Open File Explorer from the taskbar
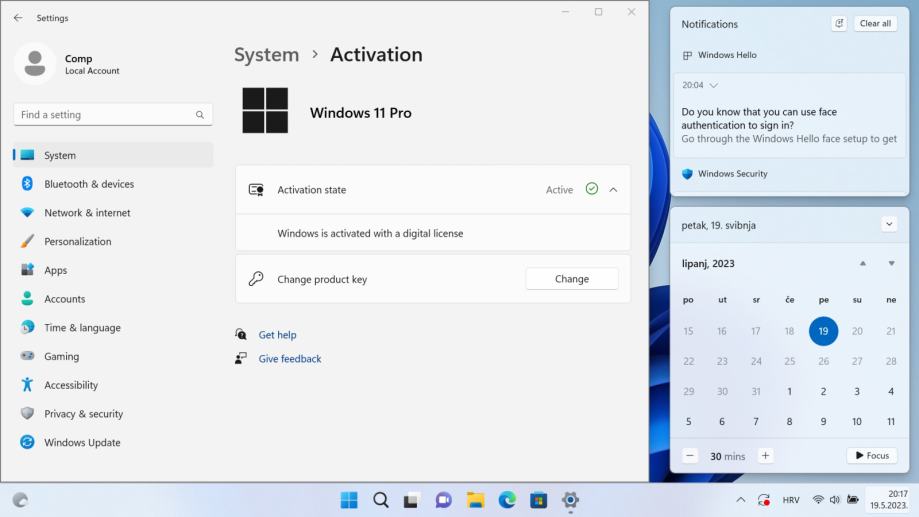The height and width of the screenshot is (517, 919). tap(476, 500)
